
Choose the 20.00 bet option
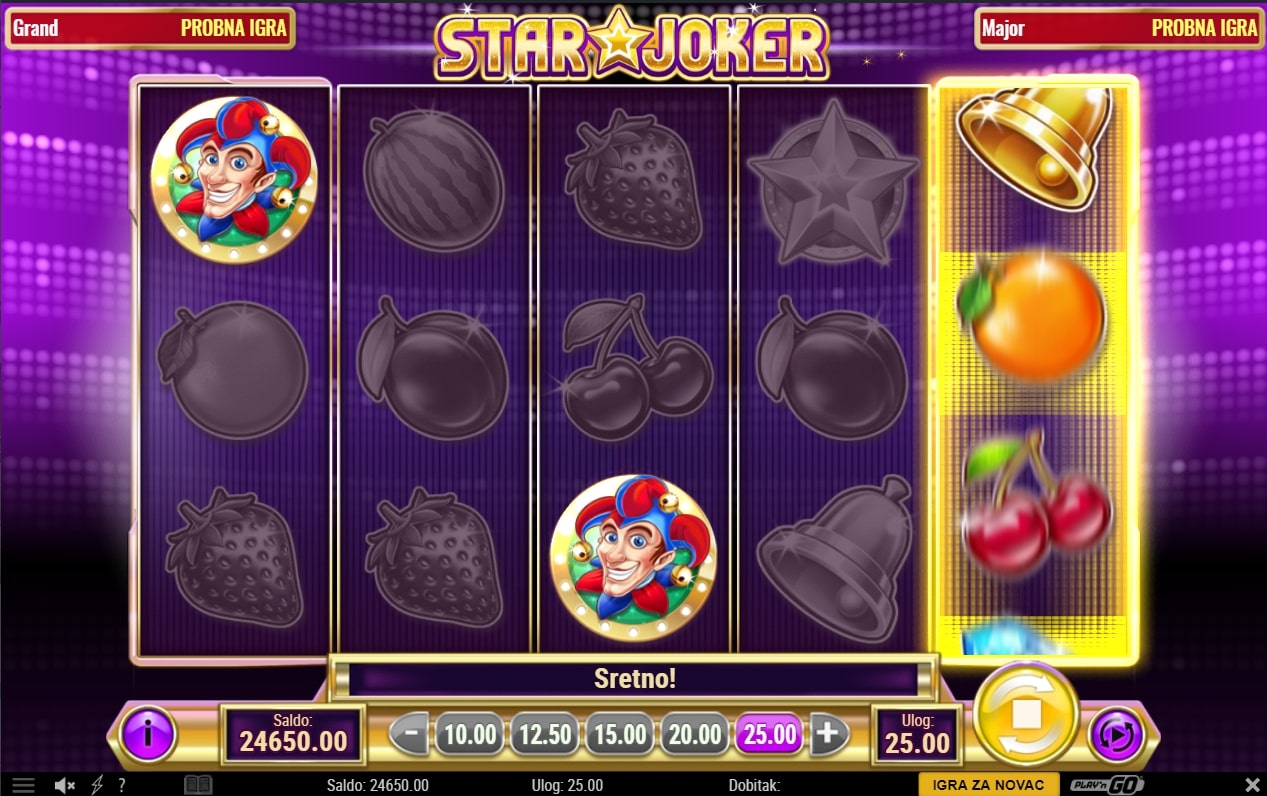pos(695,735)
